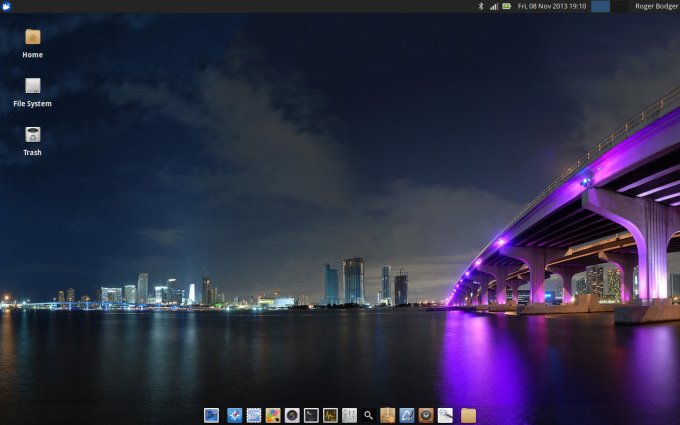The height and width of the screenshot is (425, 680).
Task: Click the green battery status icon
Action: [x=506, y=6]
